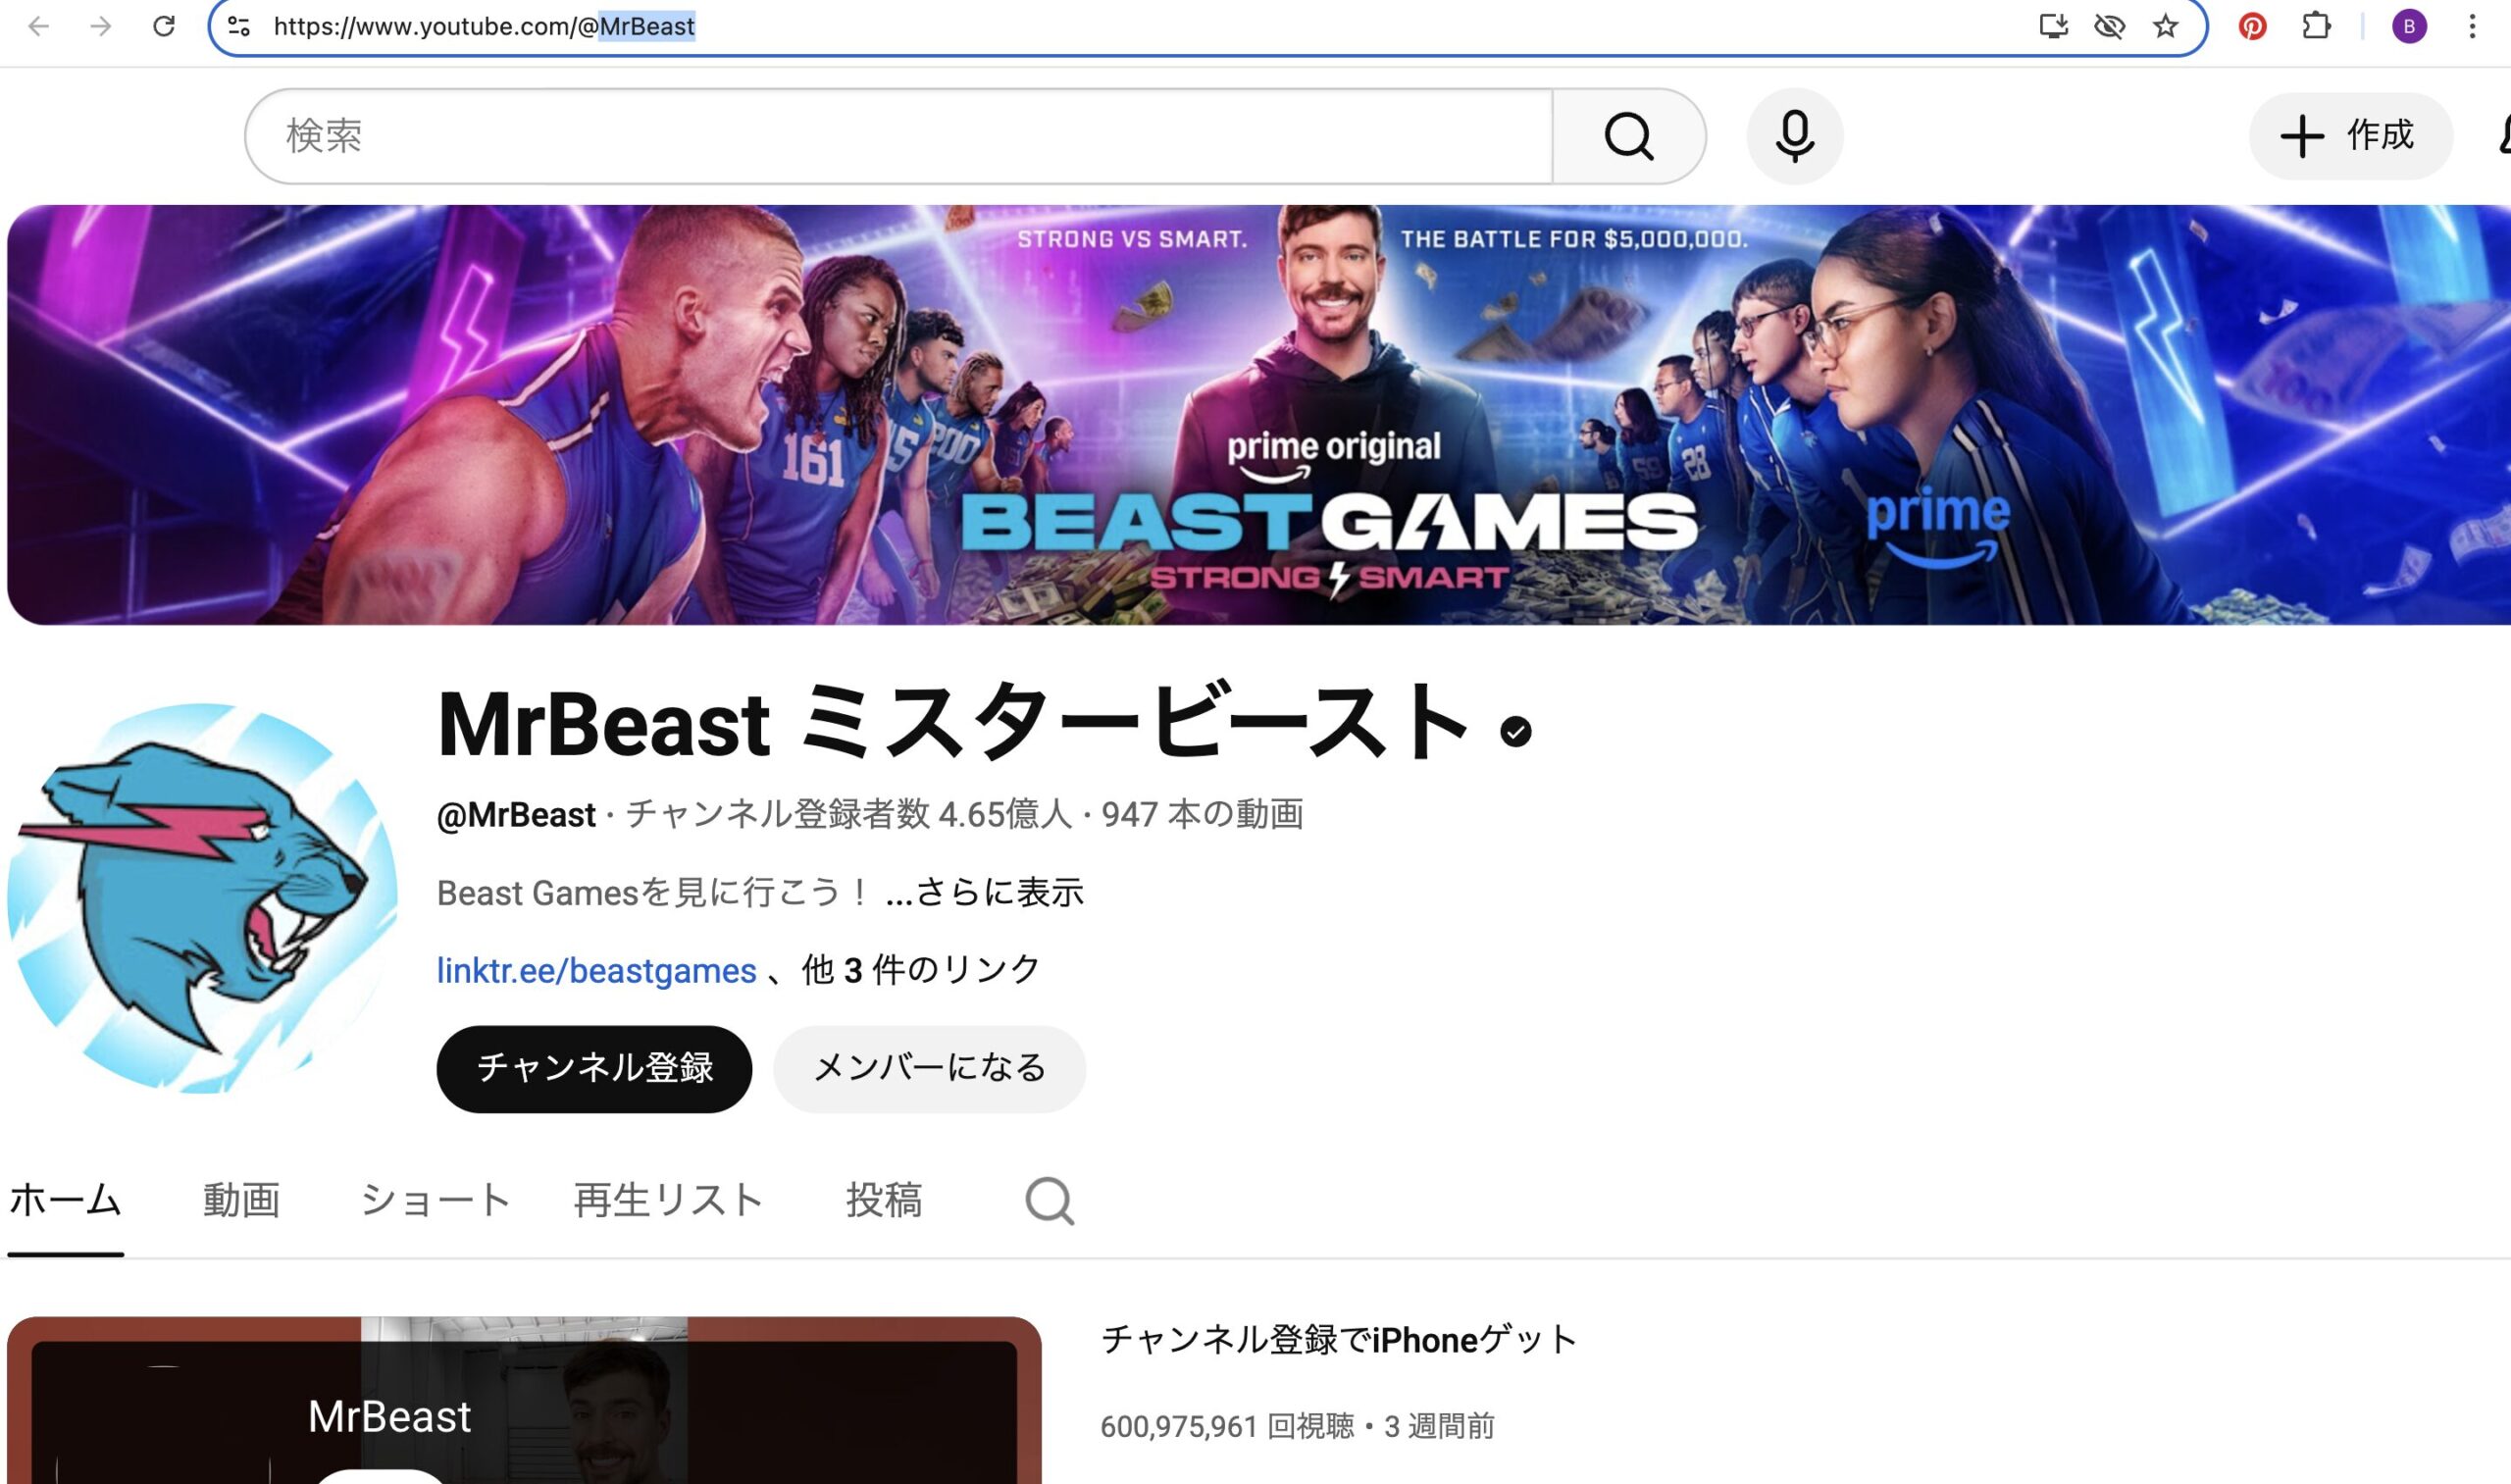Image resolution: width=2511 pixels, height=1484 pixels.
Task: Start voice search with the microphone icon
Action: 1794,136
